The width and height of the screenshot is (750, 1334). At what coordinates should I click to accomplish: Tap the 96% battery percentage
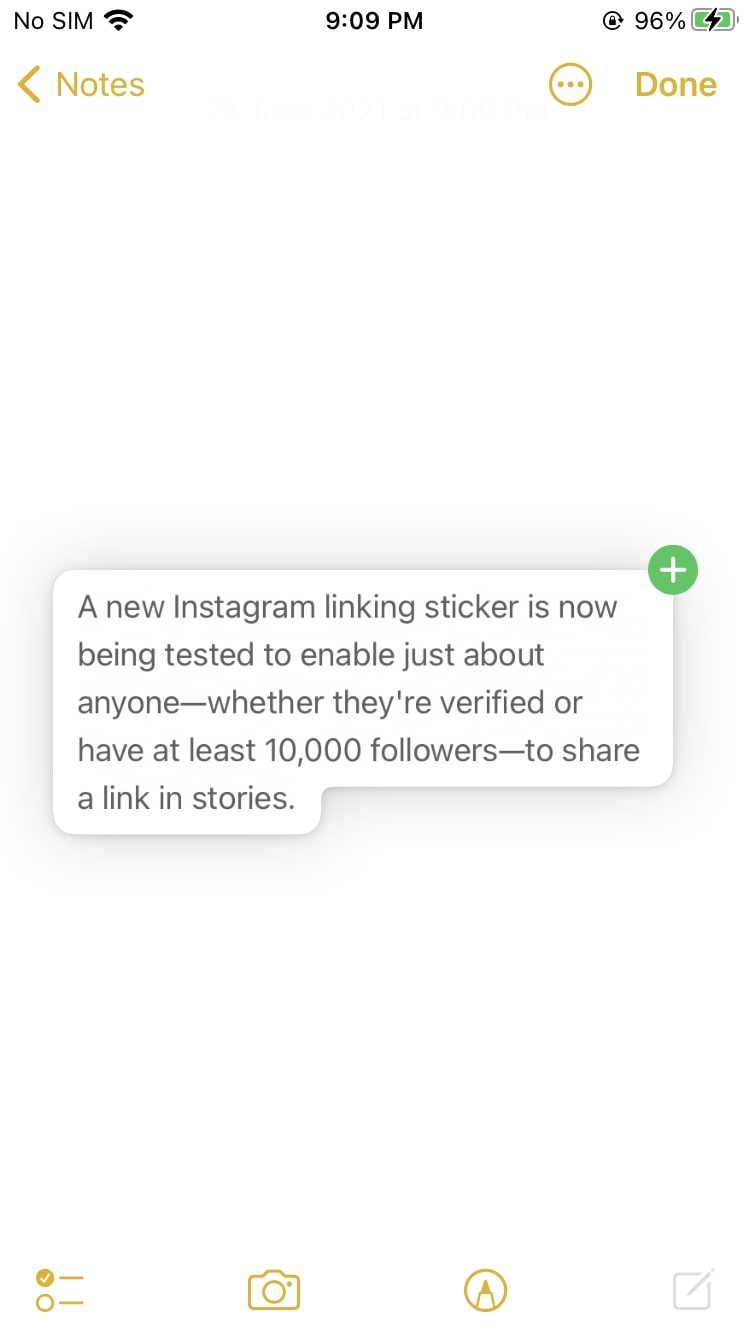(x=660, y=20)
